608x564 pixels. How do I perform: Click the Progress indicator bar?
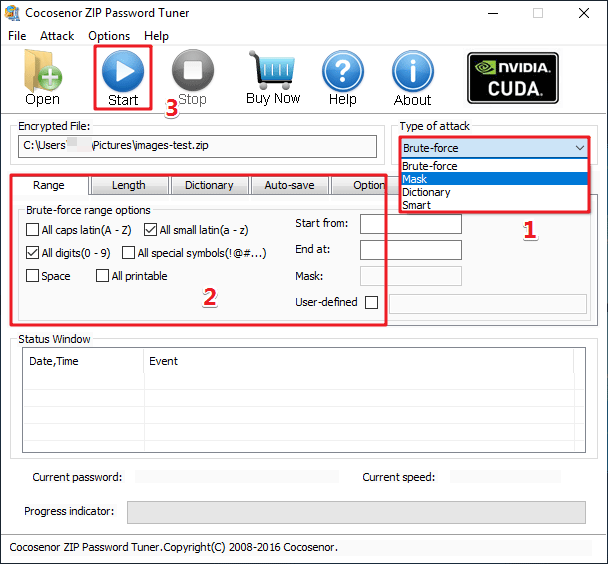(356, 512)
